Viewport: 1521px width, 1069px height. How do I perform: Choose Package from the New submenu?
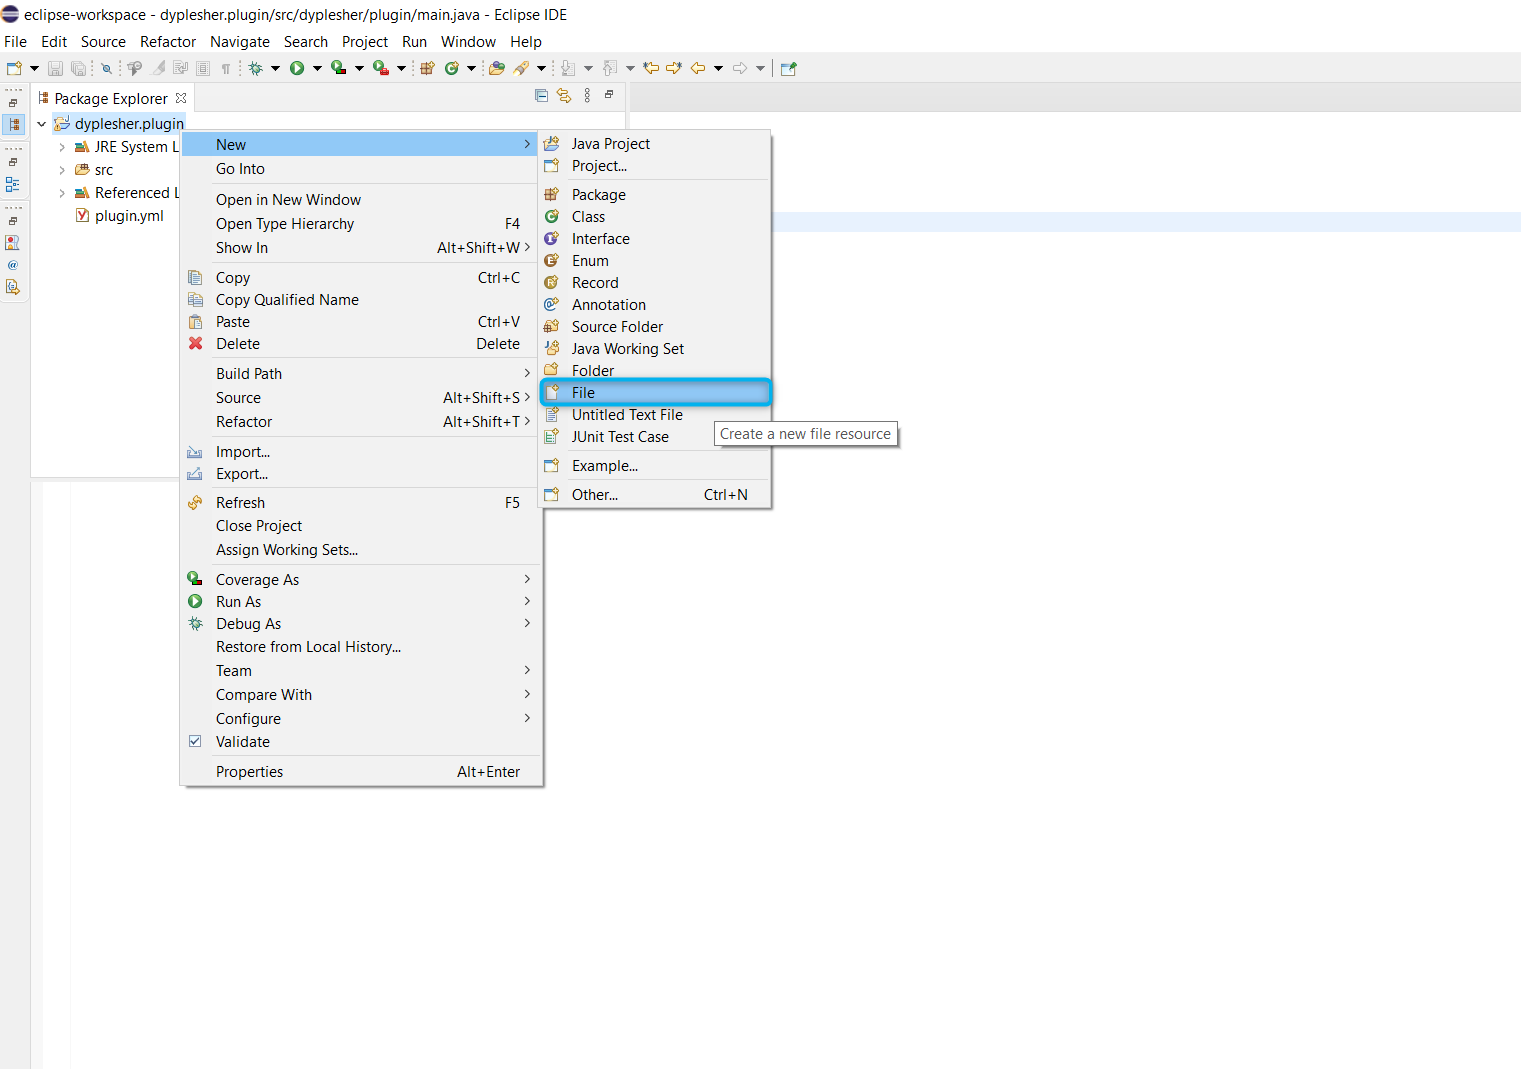[x=656, y=195]
